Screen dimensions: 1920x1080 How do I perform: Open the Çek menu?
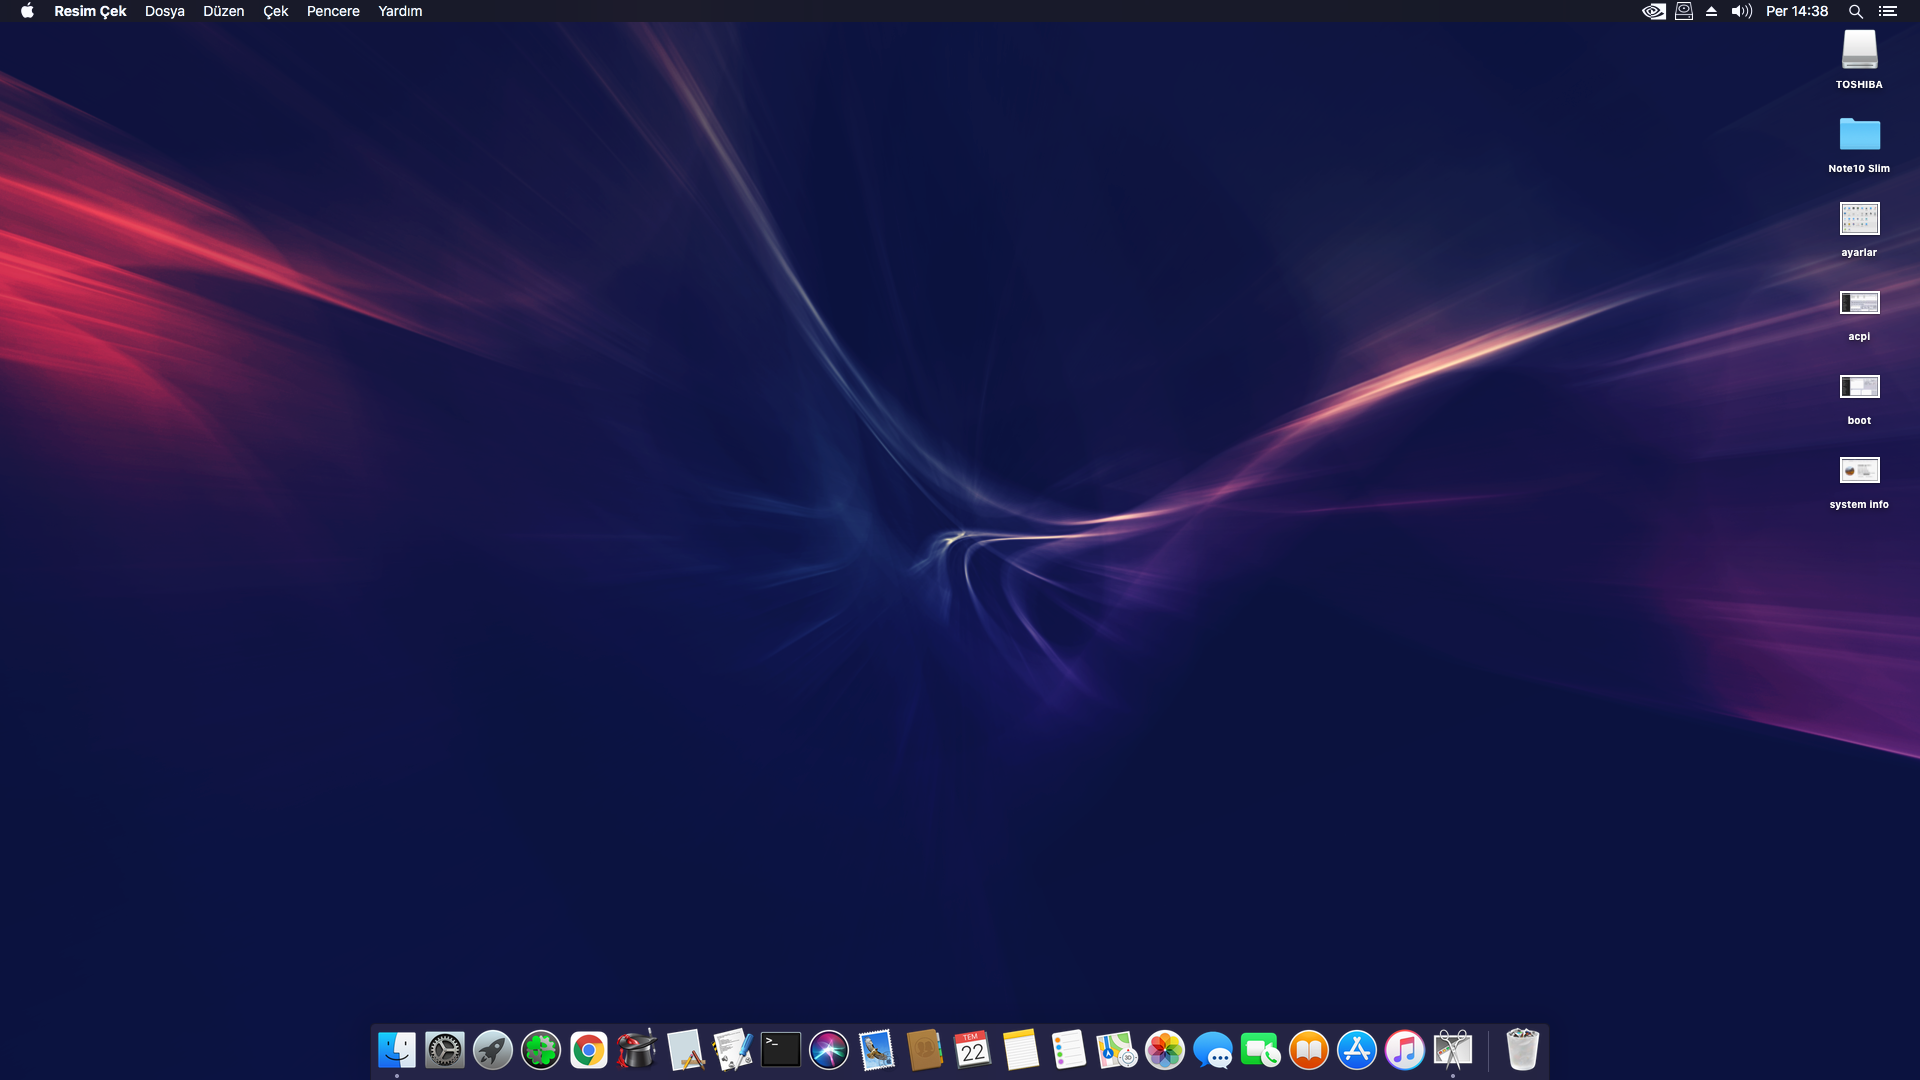click(275, 11)
